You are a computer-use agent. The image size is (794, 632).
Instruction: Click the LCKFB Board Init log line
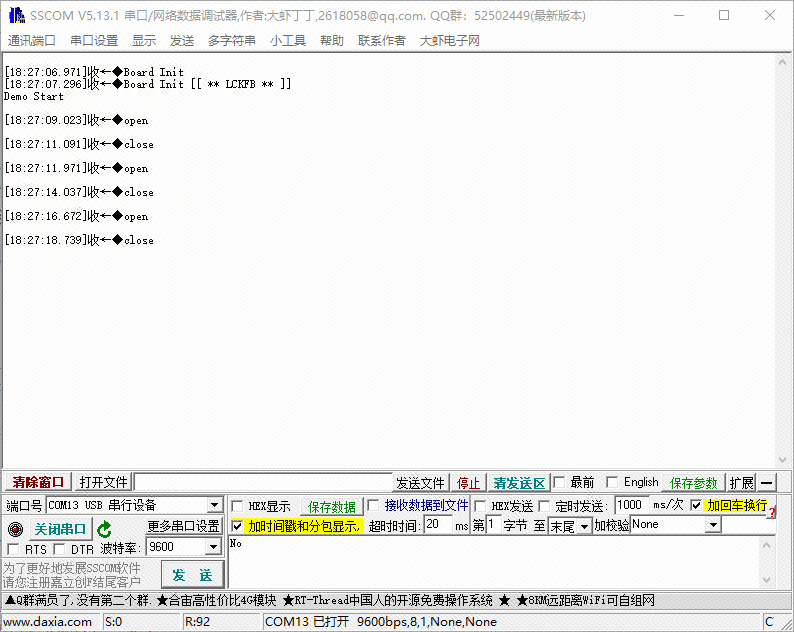148,84
